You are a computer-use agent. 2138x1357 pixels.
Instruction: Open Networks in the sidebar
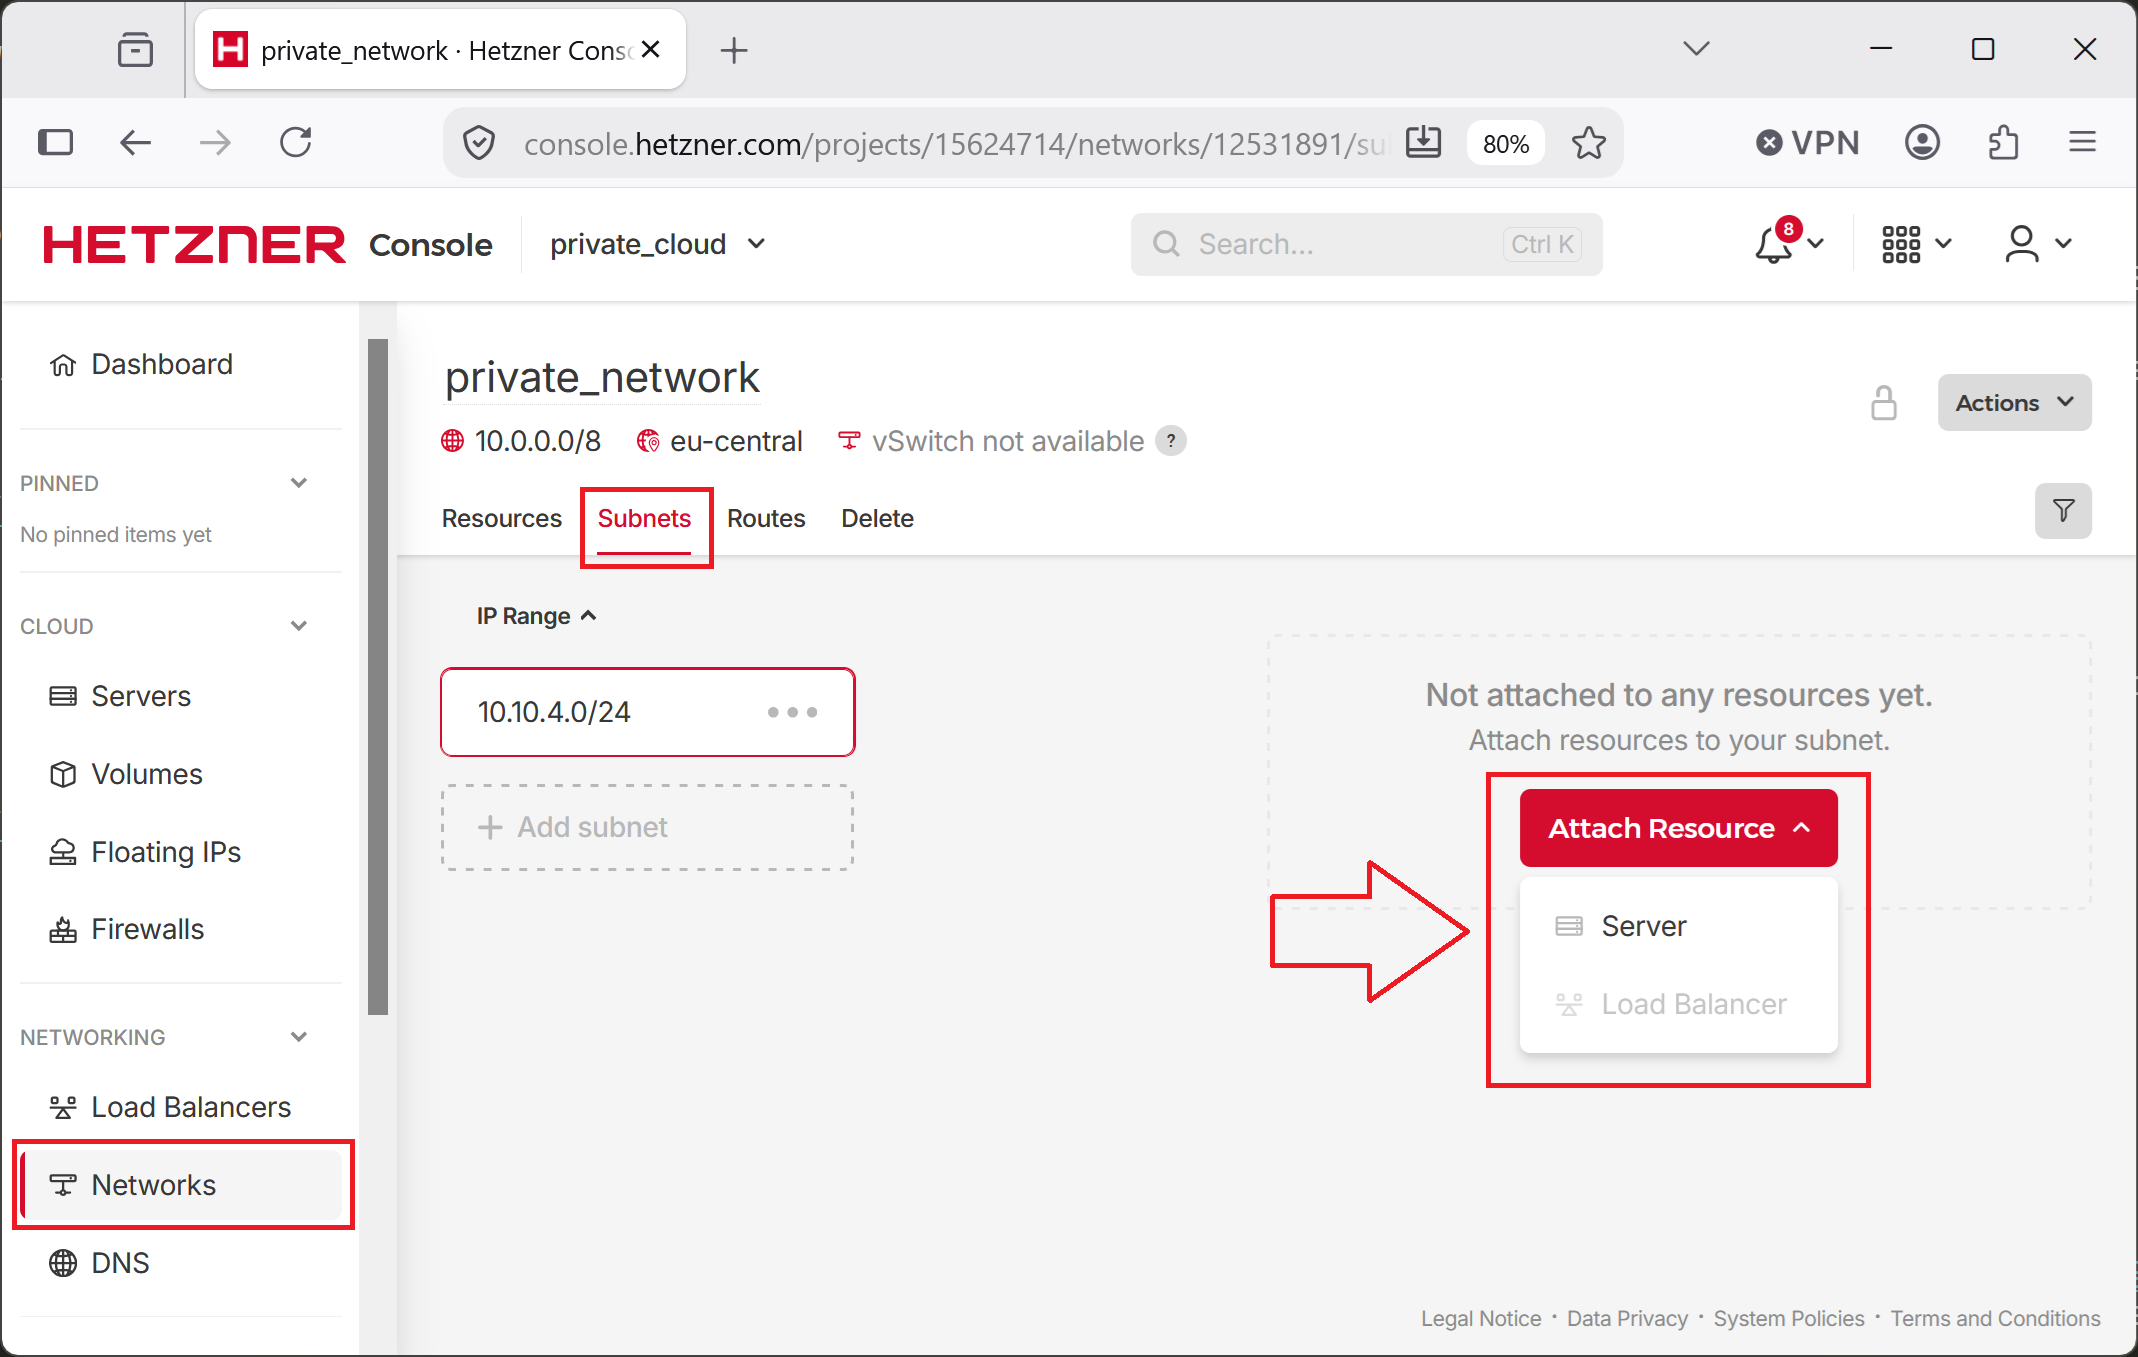pos(182,1185)
